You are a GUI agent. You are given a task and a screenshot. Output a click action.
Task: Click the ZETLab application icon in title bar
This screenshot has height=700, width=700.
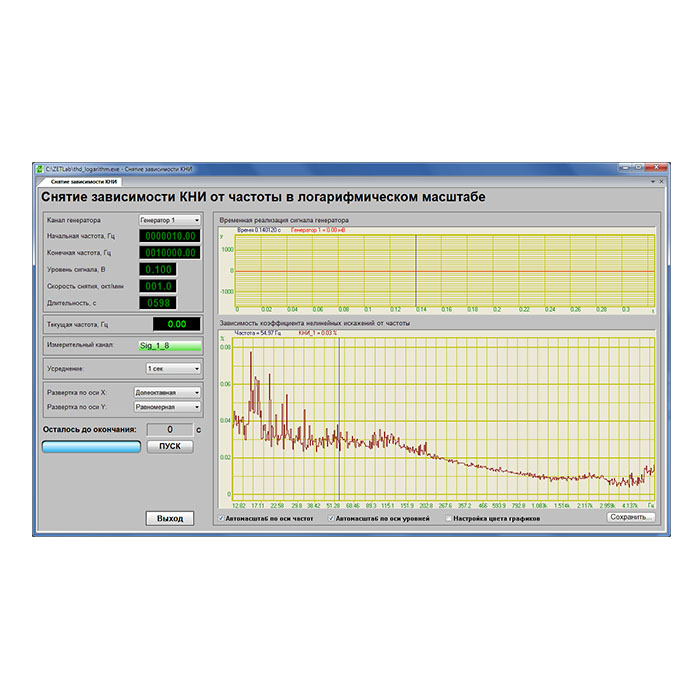(x=40, y=169)
